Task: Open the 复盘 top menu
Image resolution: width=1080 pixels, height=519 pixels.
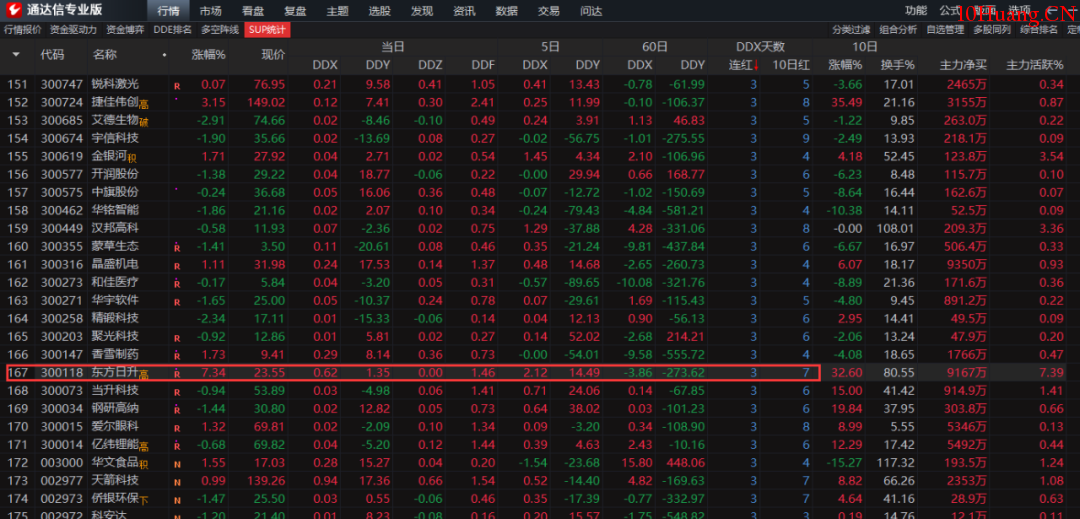Action: (295, 11)
